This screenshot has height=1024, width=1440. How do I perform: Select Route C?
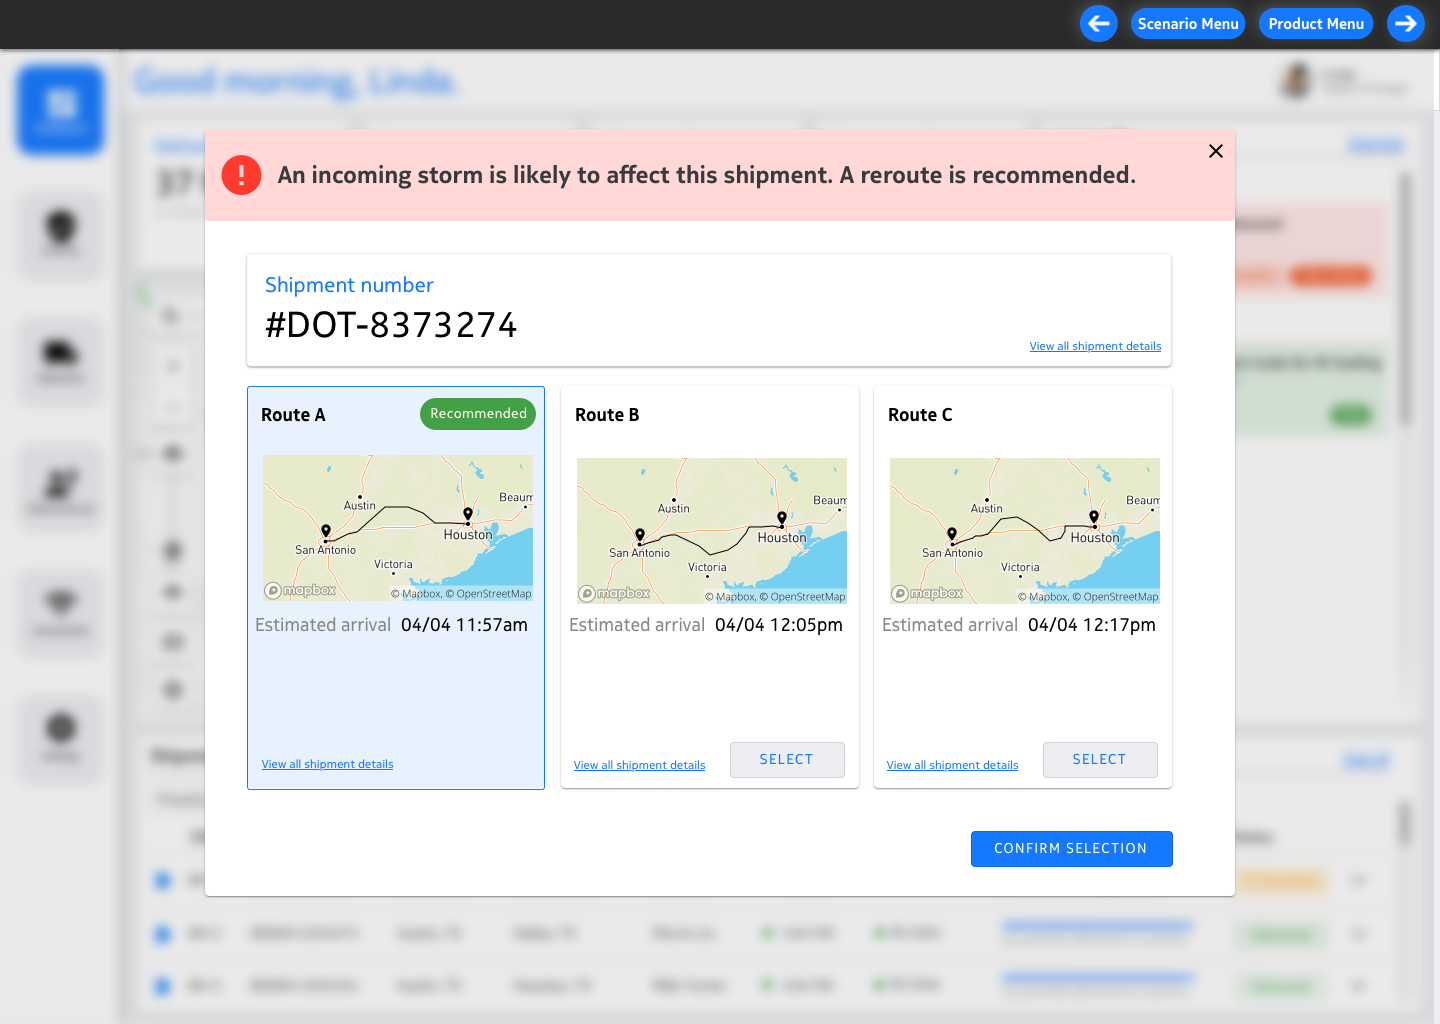pyautogui.click(x=1100, y=760)
